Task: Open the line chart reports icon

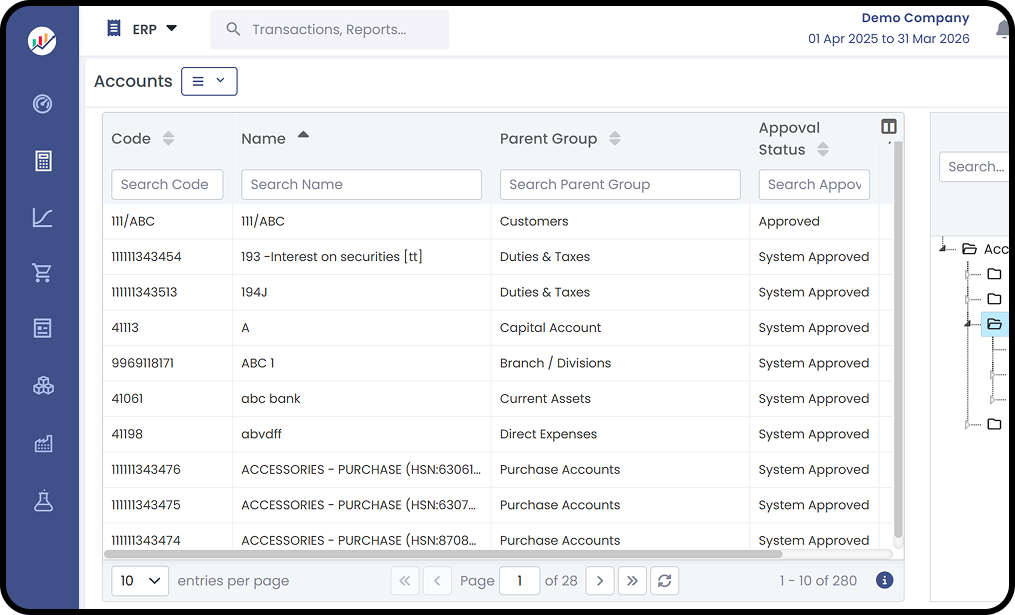Action: click(42, 217)
